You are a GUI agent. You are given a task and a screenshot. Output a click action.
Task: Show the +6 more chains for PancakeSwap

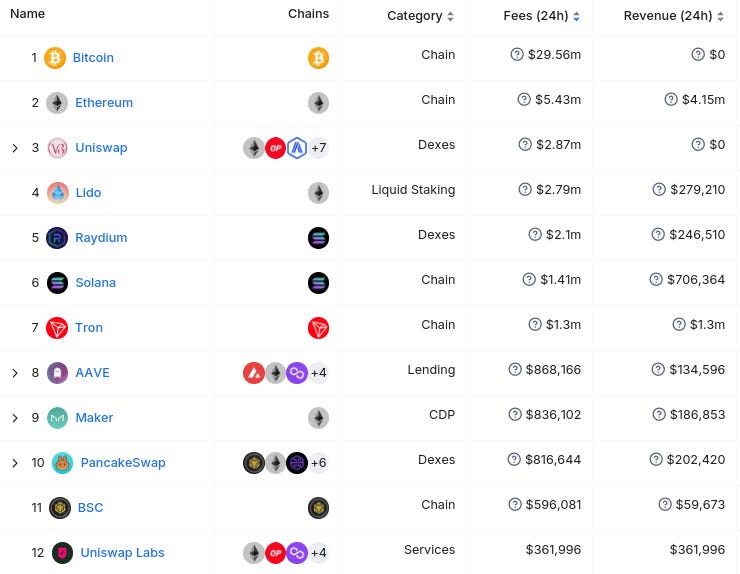click(x=319, y=463)
